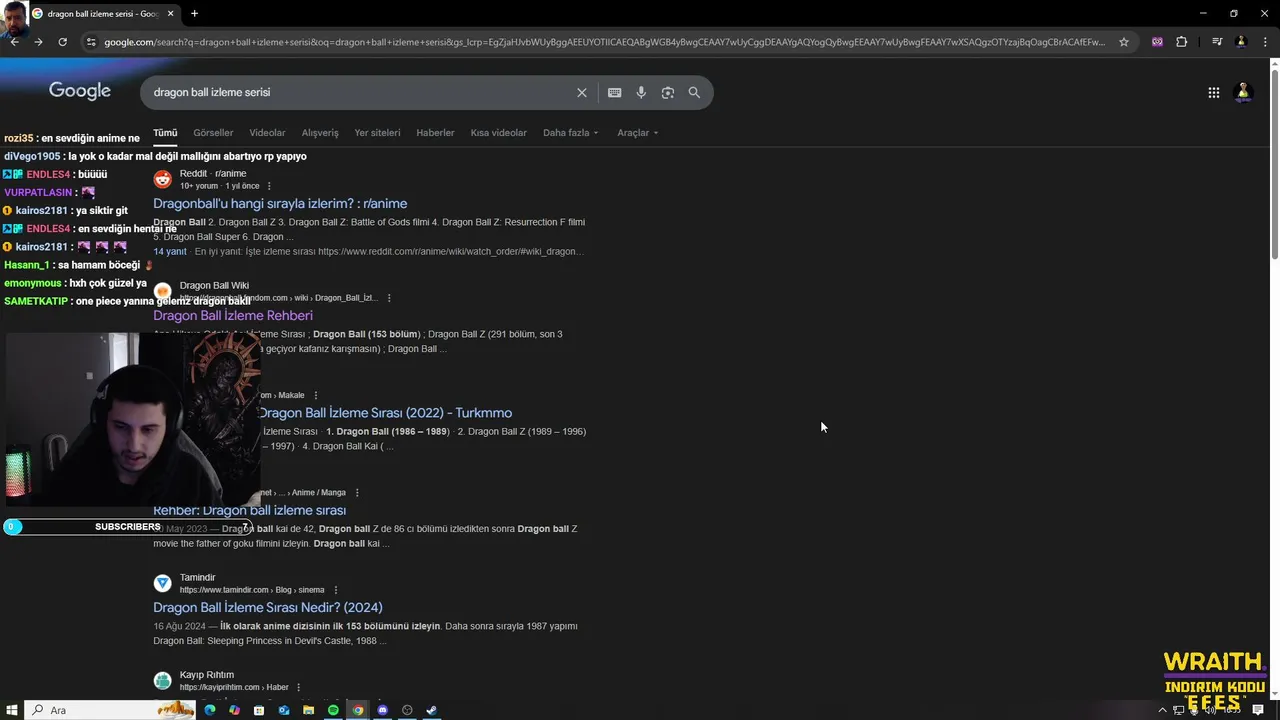Click the Windows taskbar Ara search box
Viewport: 1280px width, 720px height.
point(110,710)
